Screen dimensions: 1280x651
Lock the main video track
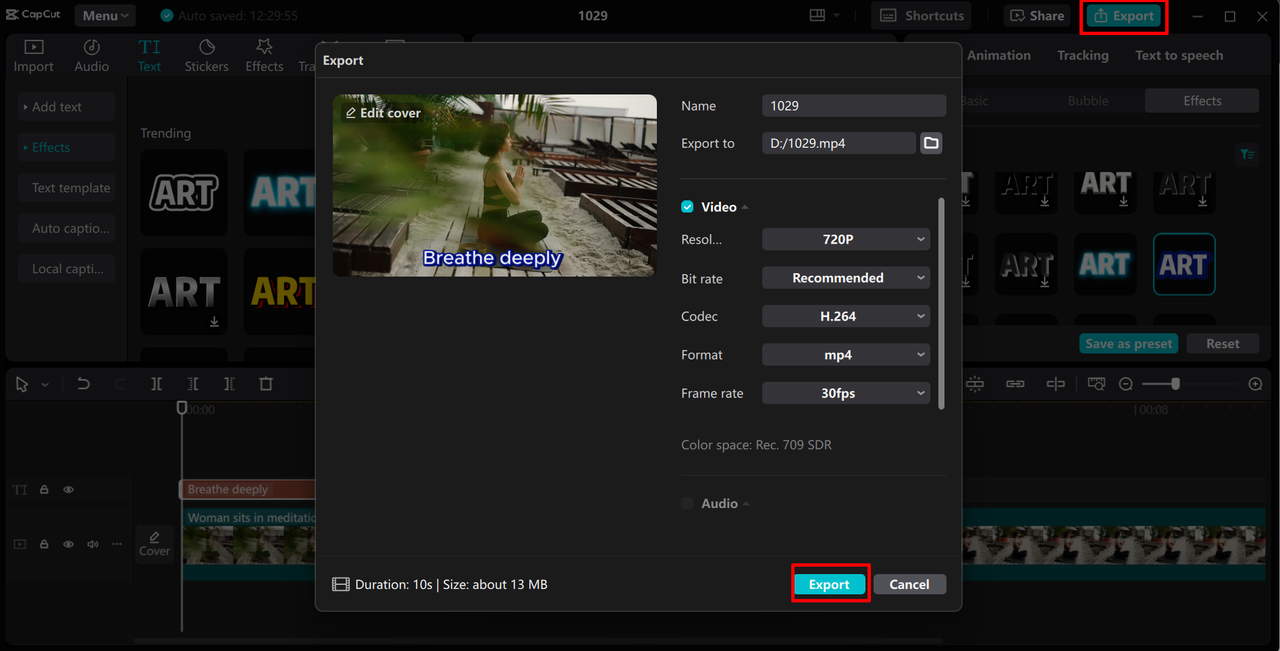(44, 544)
